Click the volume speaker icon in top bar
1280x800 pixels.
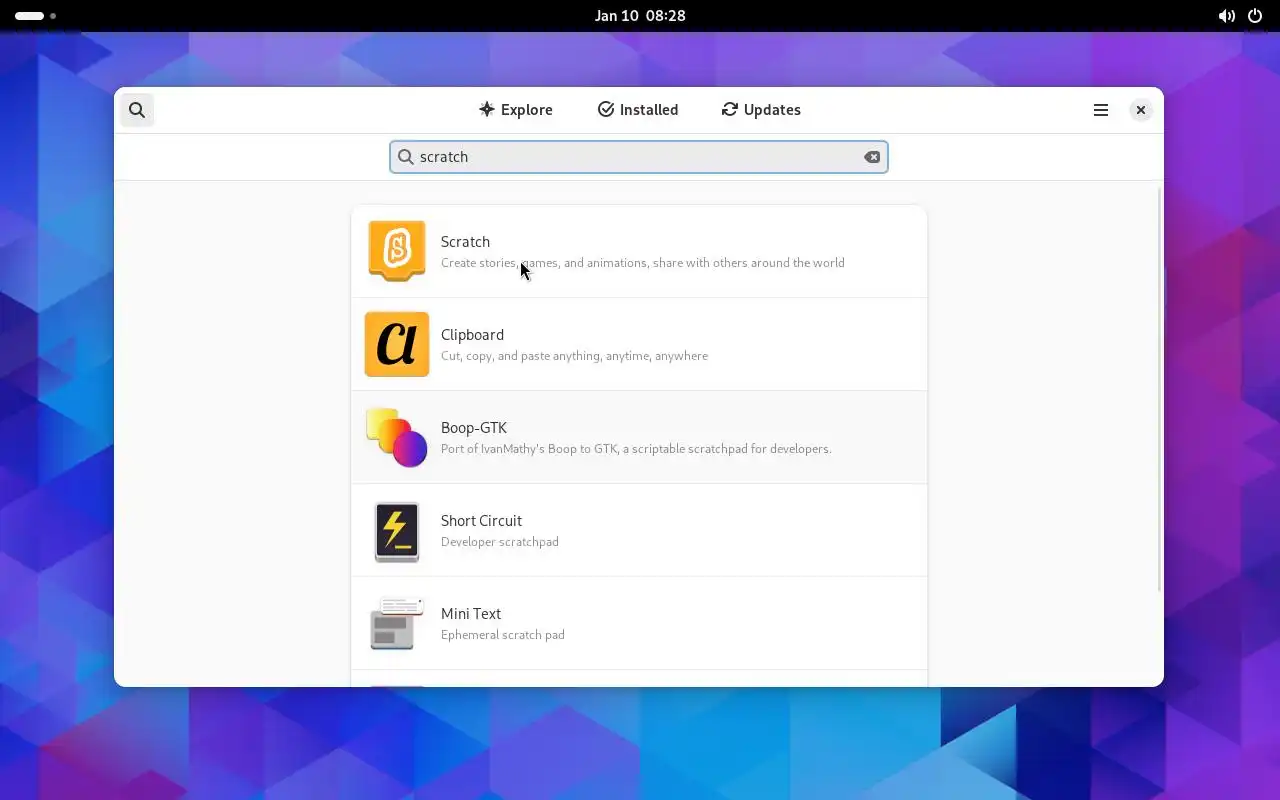pos(1226,16)
